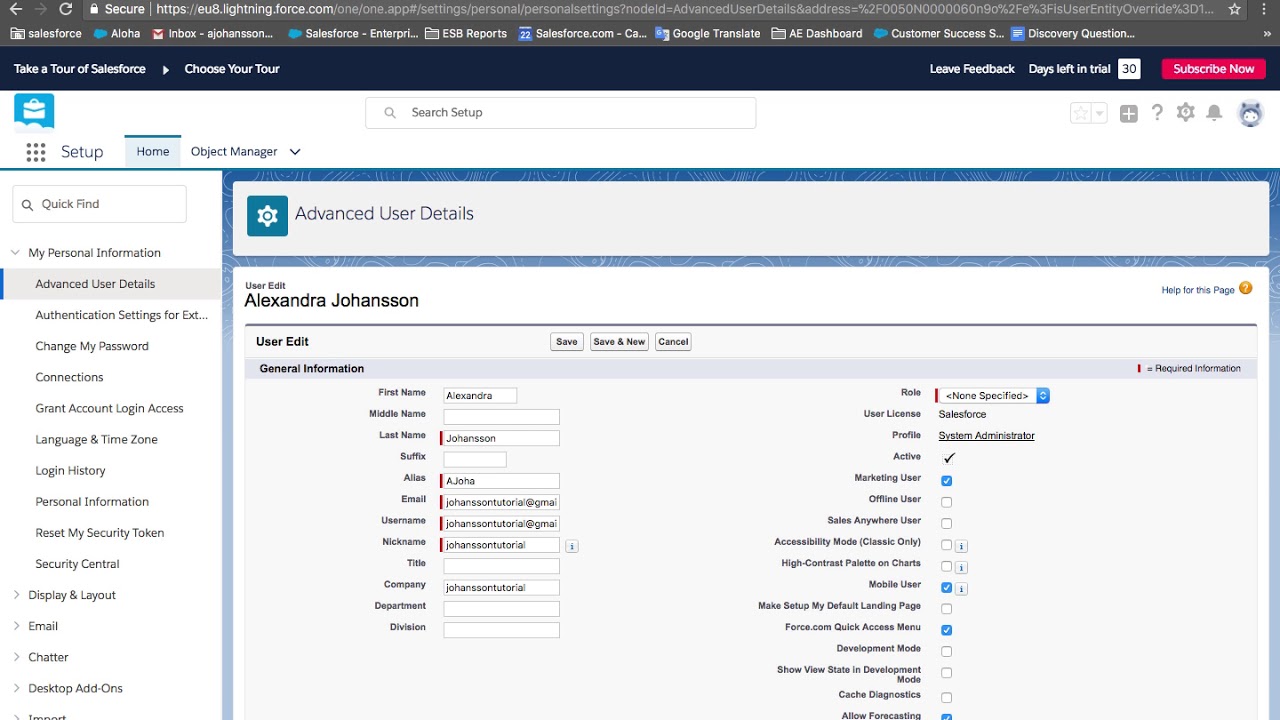
Task: Click the Advanced User Details gear icon
Action: coord(267,215)
